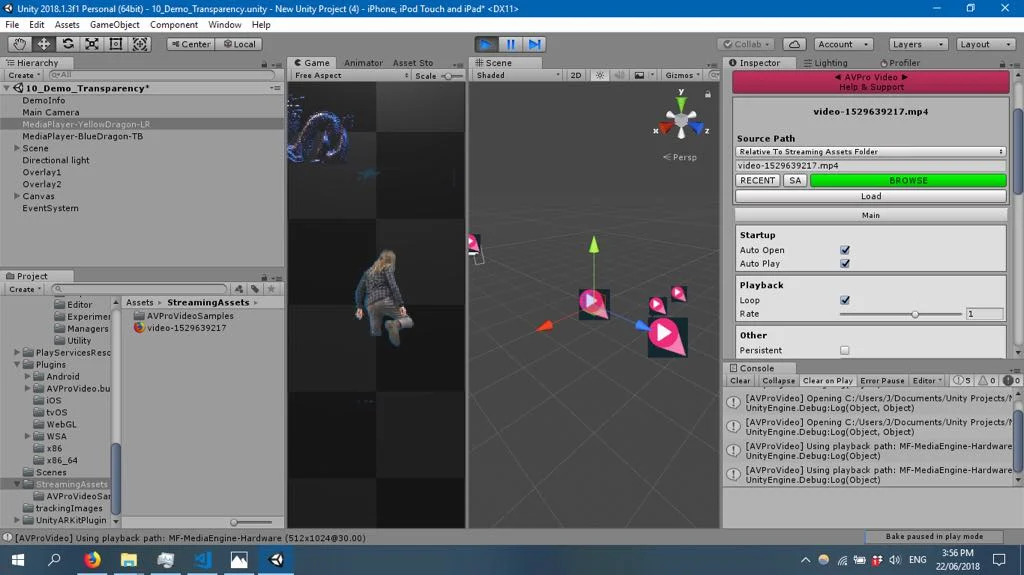Expand the Android folder

[27, 376]
